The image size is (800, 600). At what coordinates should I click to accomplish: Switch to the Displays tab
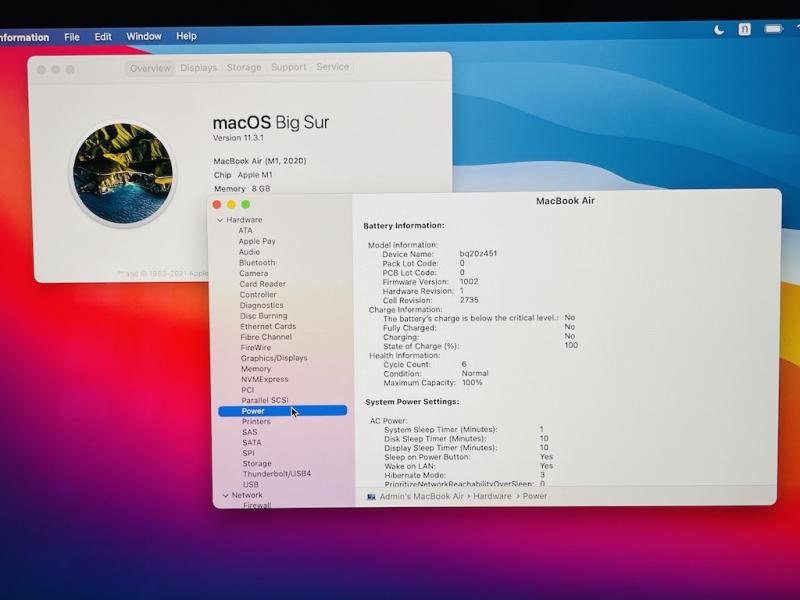[198, 68]
